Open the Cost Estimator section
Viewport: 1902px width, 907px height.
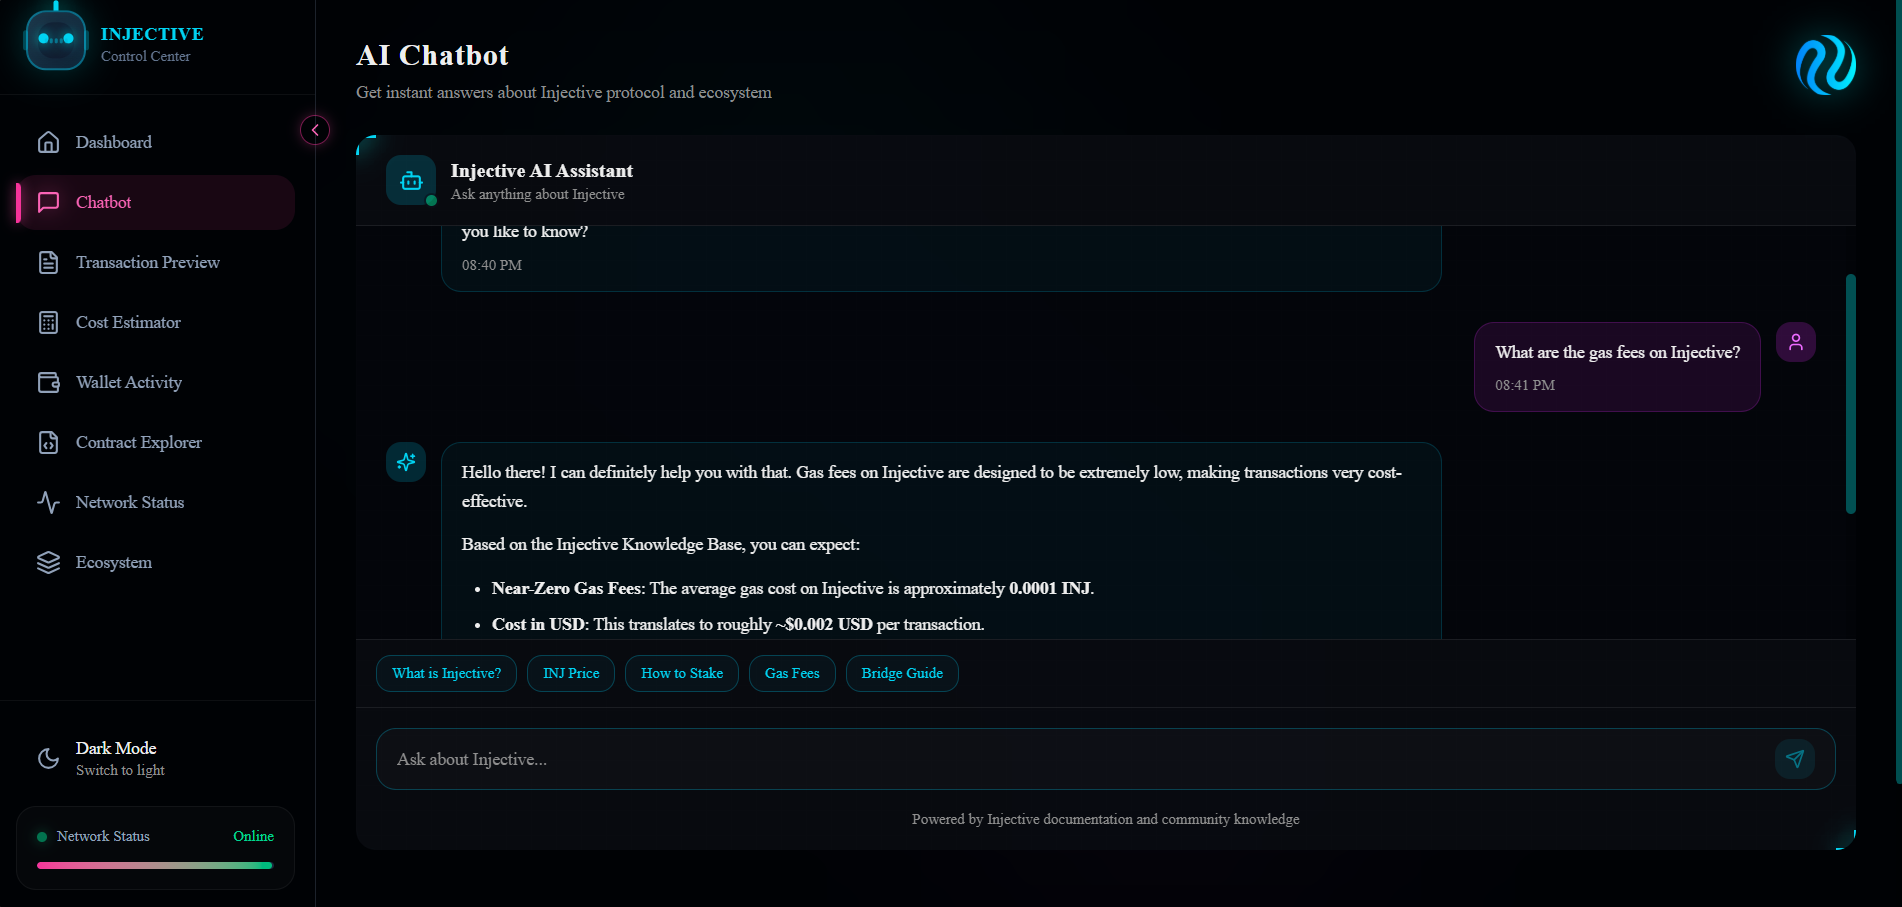[156, 322]
